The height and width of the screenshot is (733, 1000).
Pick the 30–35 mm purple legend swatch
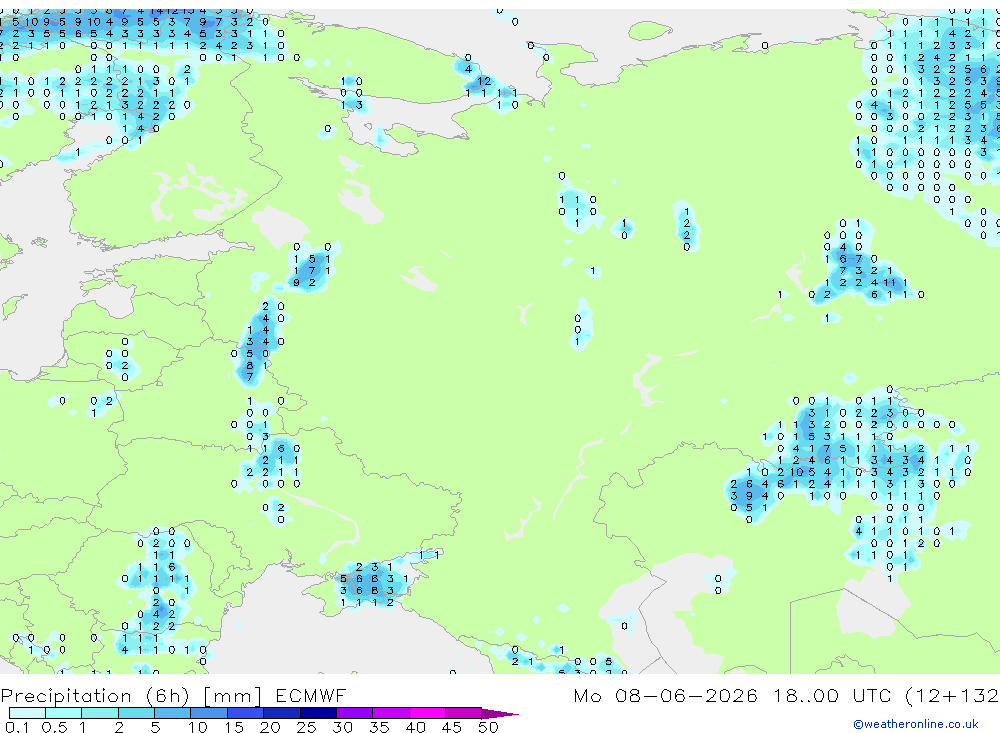(354, 713)
